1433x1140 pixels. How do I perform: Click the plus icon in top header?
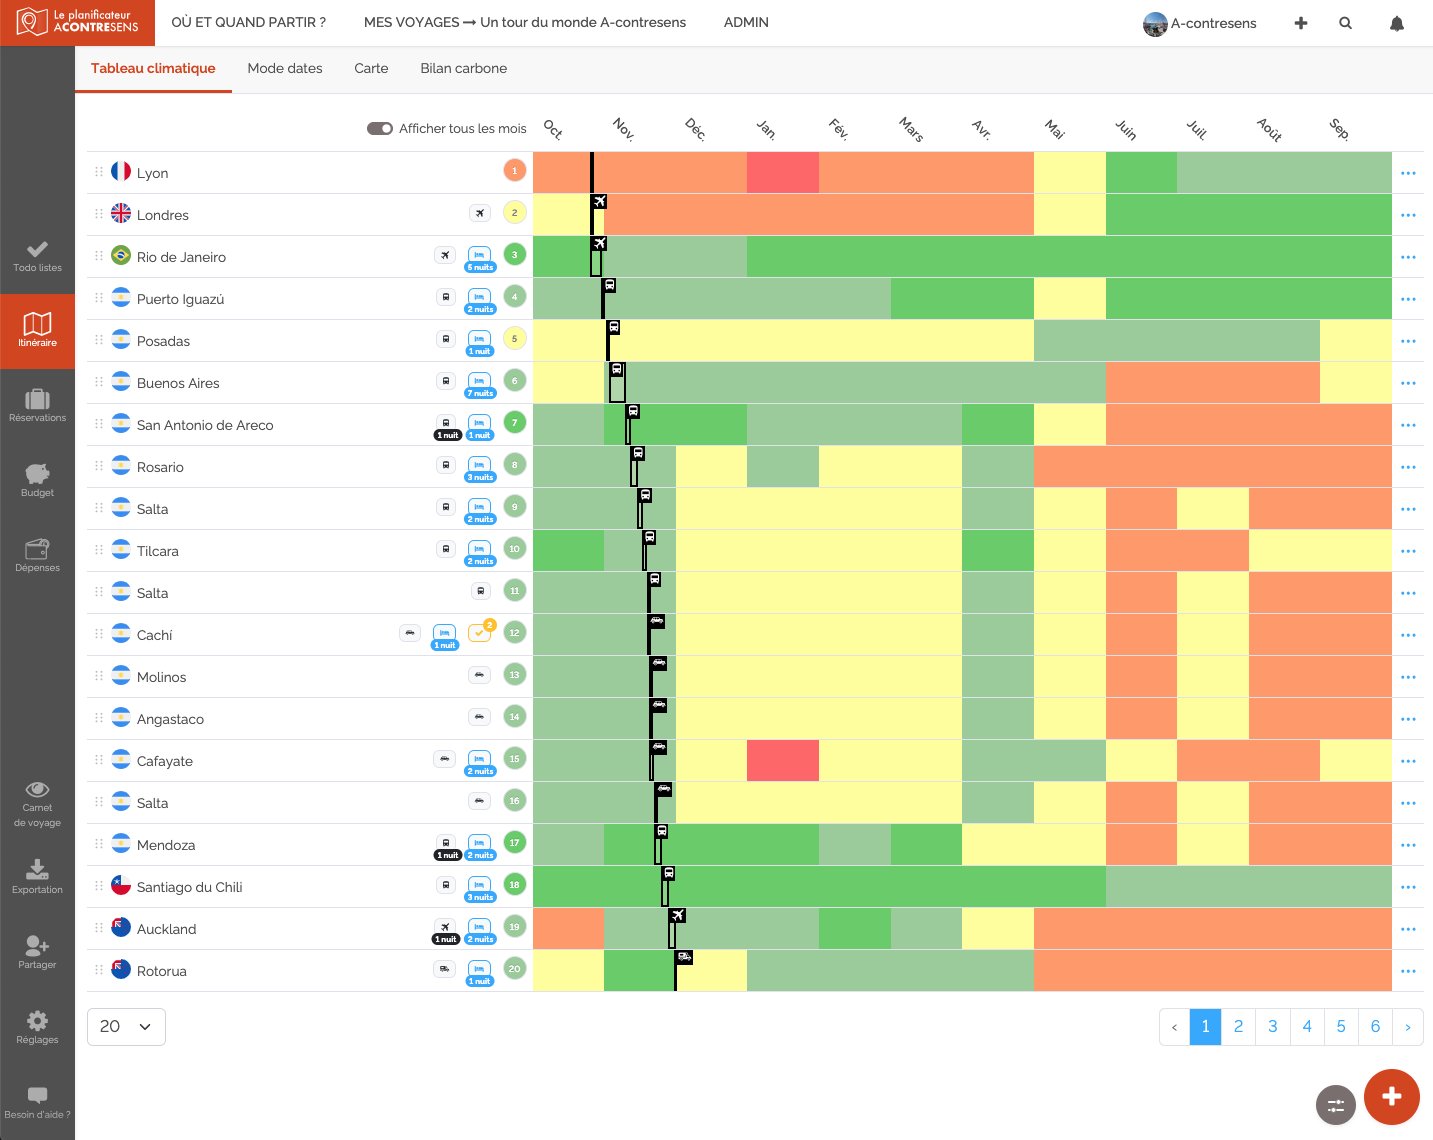pyautogui.click(x=1301, y=23)
